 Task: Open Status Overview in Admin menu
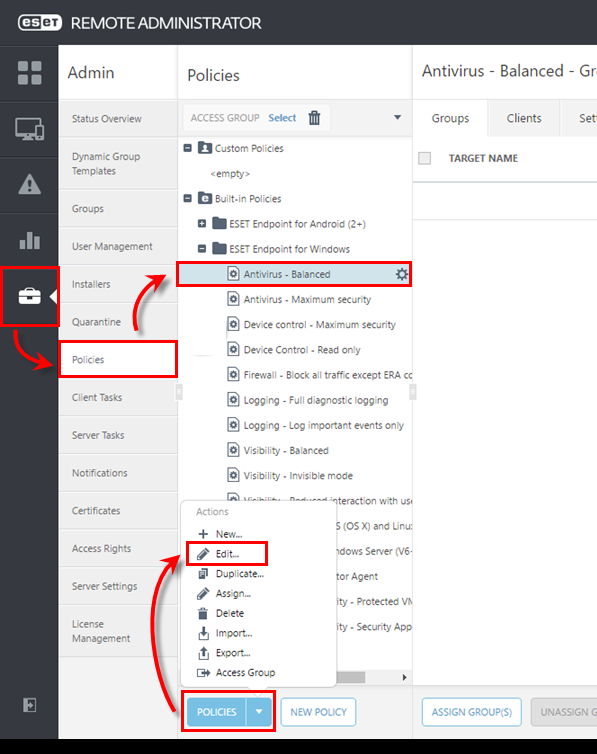tap(118, 119)
